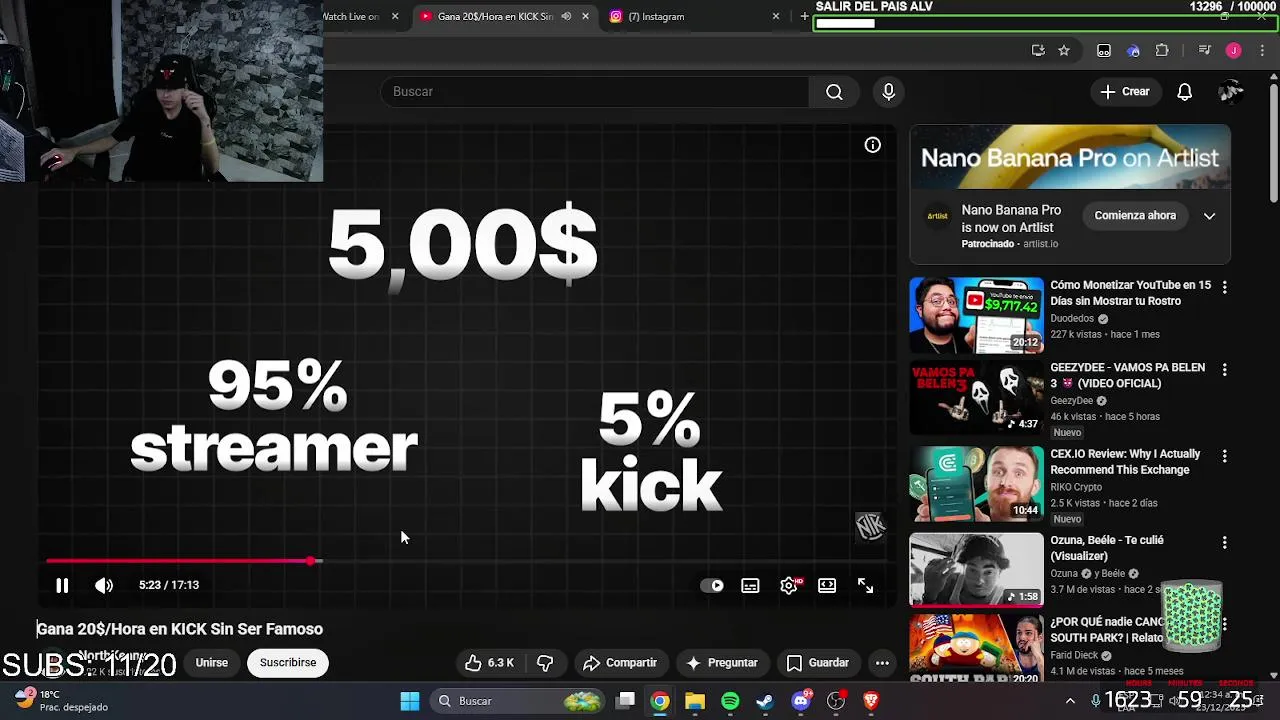Open Steam from the taskbar

pyautogui.click(x=765, y=701)
